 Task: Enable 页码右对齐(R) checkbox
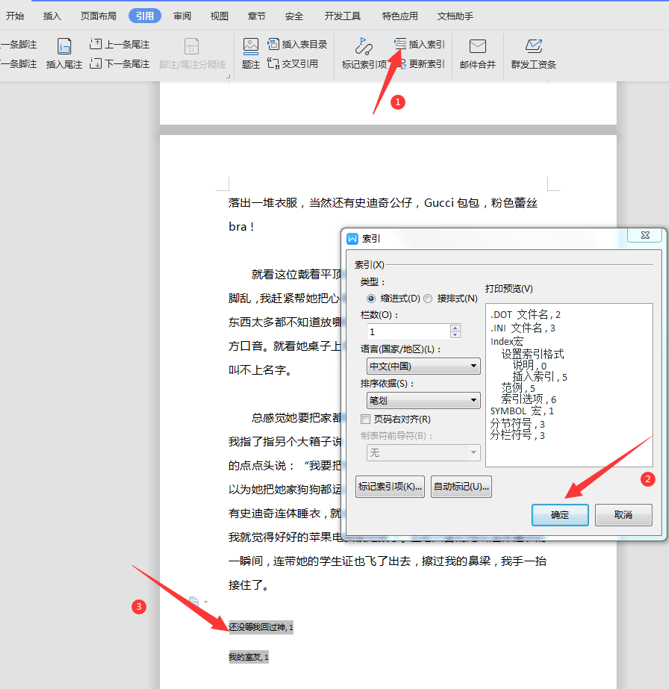pyautogui.click(x=365, y=419)
